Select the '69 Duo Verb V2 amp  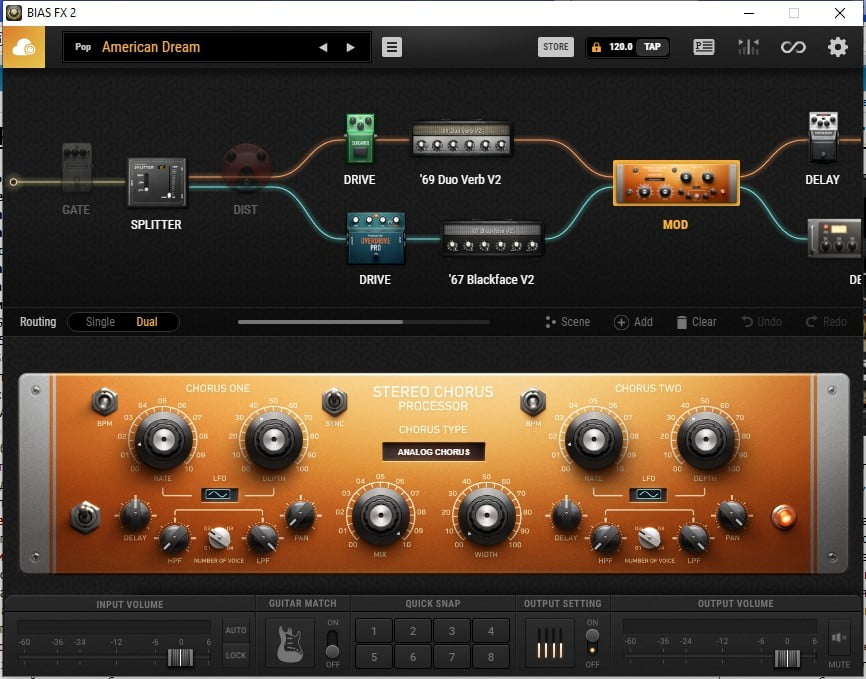click(x=462, y=138)
